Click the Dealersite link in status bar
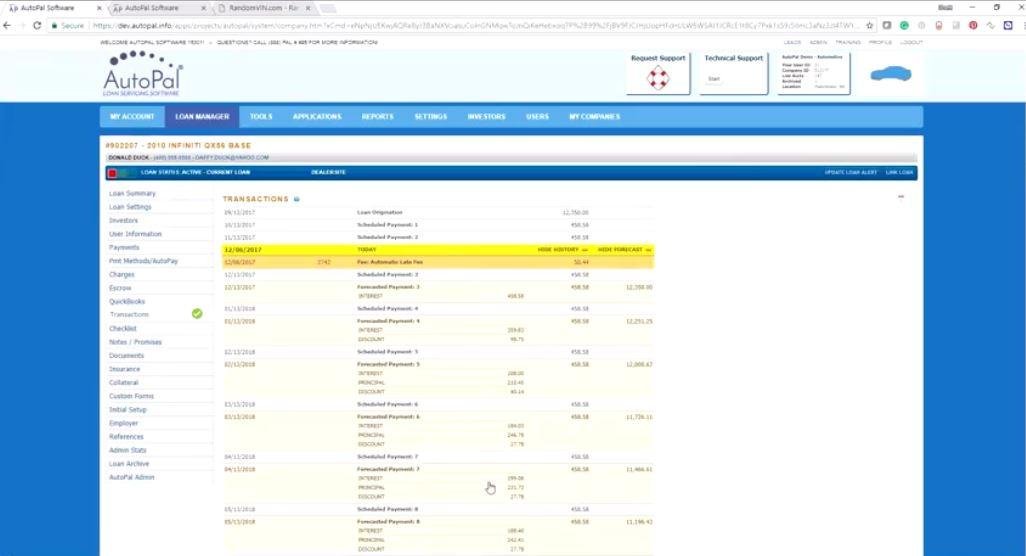This screenshot has height=556, width=1026. click(328, 173)
